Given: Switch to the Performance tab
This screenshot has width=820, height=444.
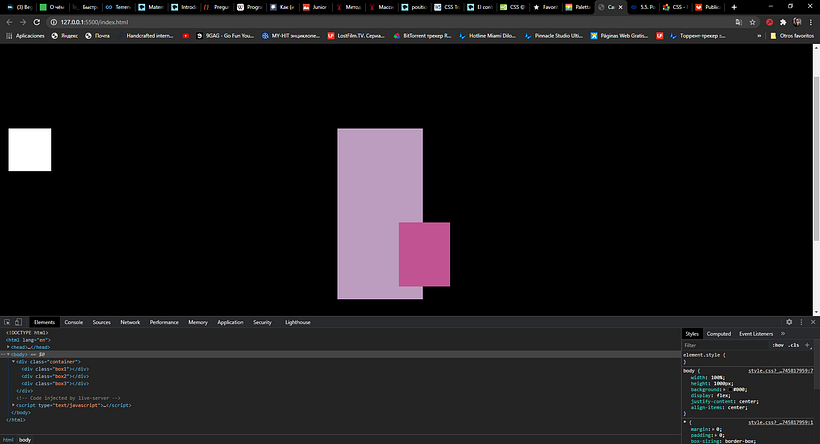Looking at the screenshot, I should (164, 322).
